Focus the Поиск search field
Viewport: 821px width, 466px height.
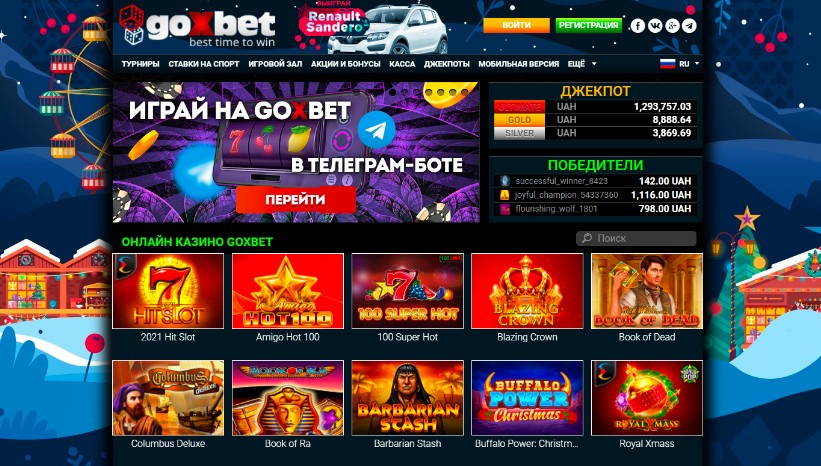click(636, 238)
